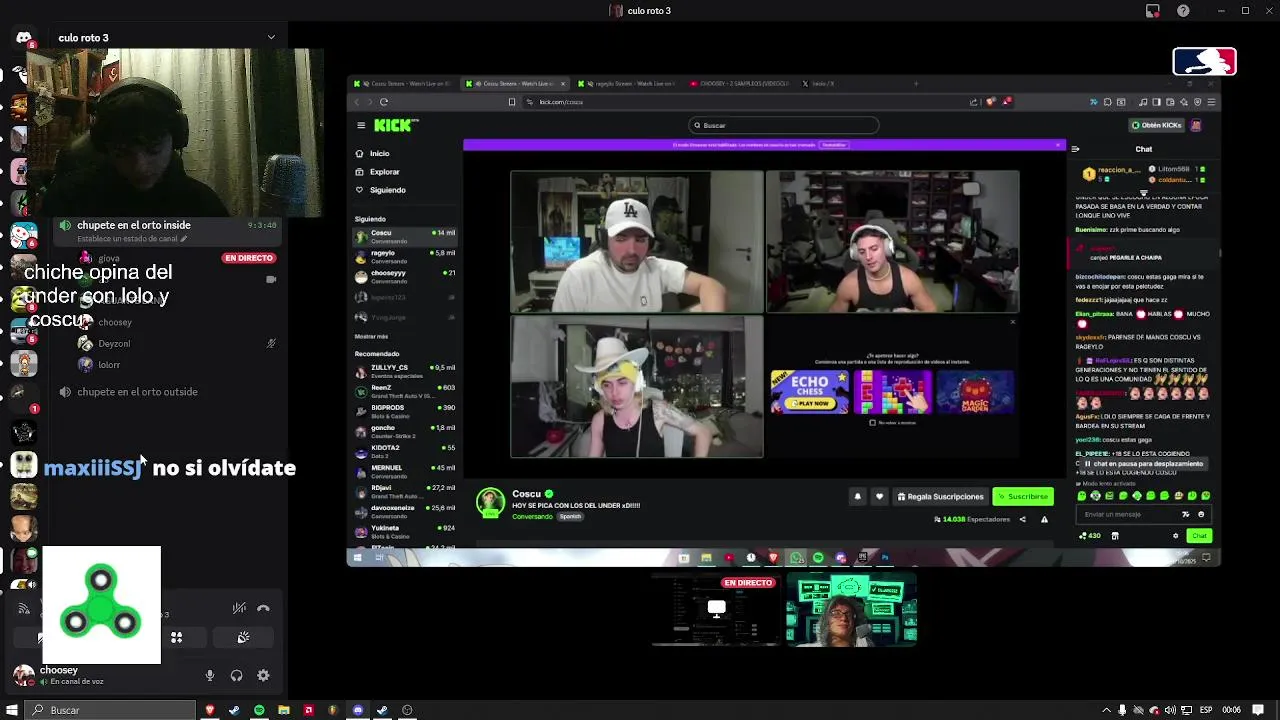Image resolution: width=1280 pixels, height=720 pixels.
Task: Open the Kick hamburger sidebar menu
Action: (x=361, y=125)
